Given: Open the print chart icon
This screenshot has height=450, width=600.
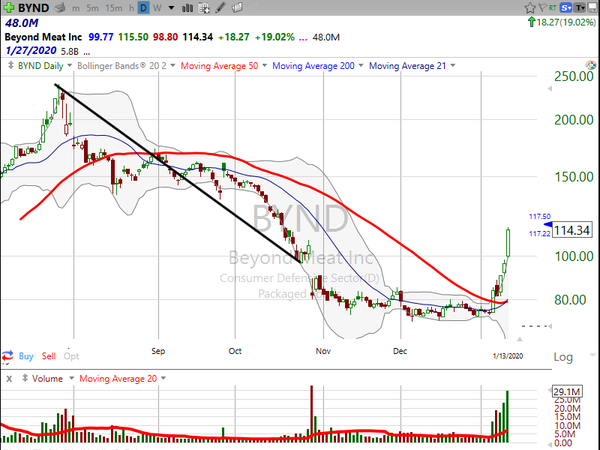Looking at the screenshot, I should [60, 8].
